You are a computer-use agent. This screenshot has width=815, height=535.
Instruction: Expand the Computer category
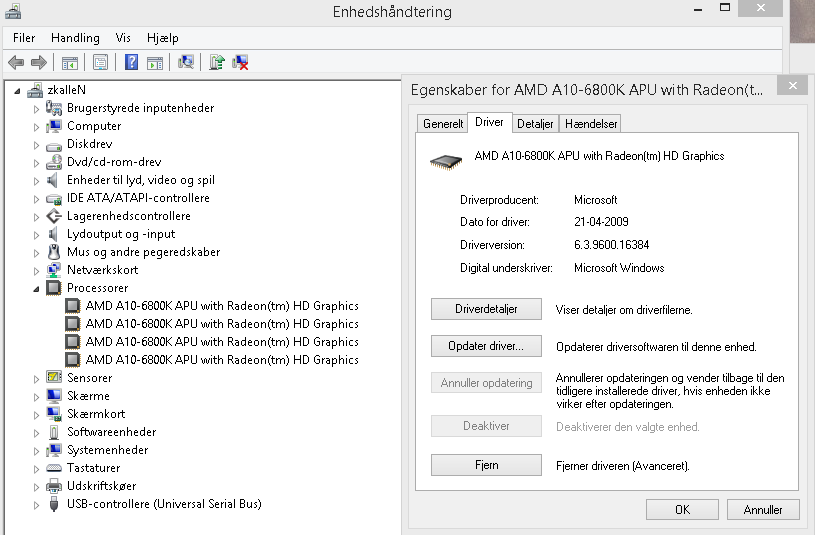click(x=36, y=127)
